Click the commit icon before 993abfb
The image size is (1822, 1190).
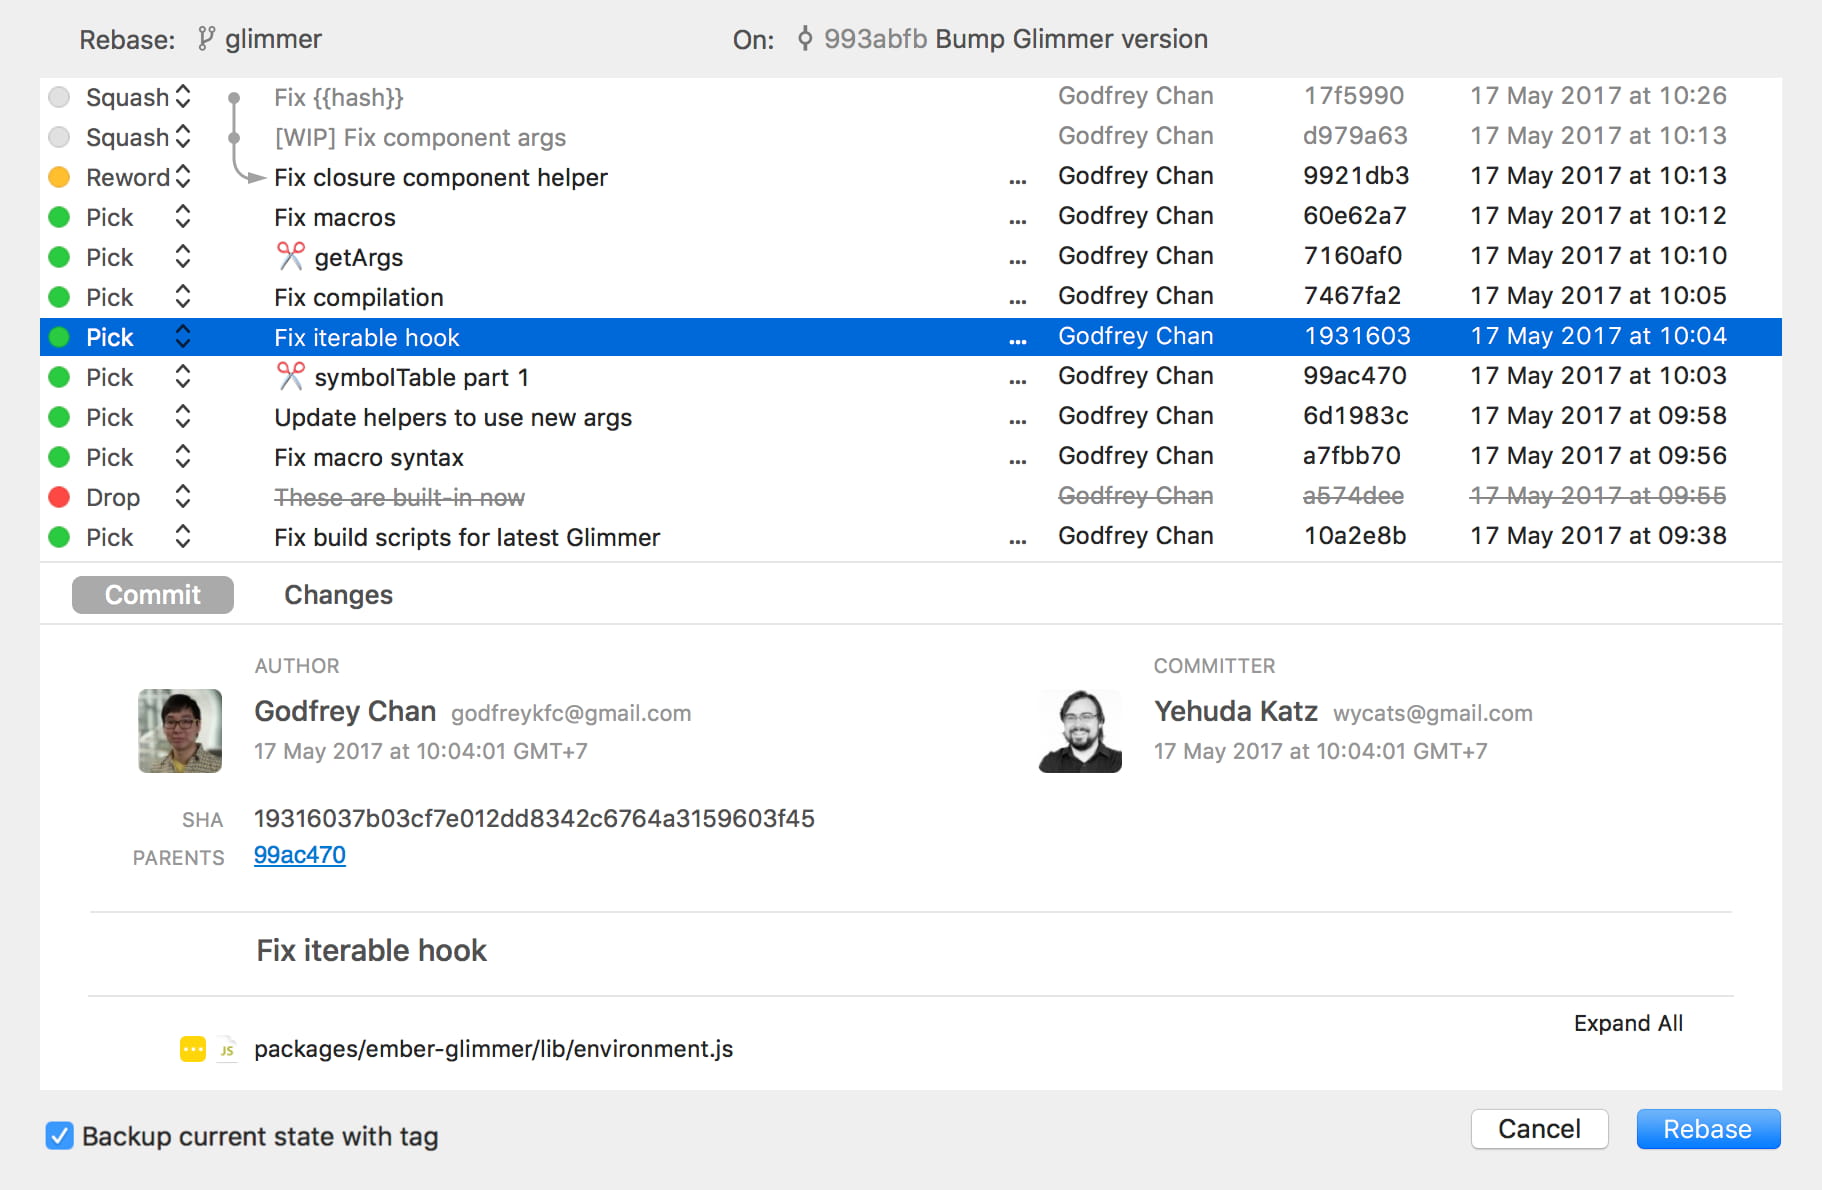[x=805, y=39]
